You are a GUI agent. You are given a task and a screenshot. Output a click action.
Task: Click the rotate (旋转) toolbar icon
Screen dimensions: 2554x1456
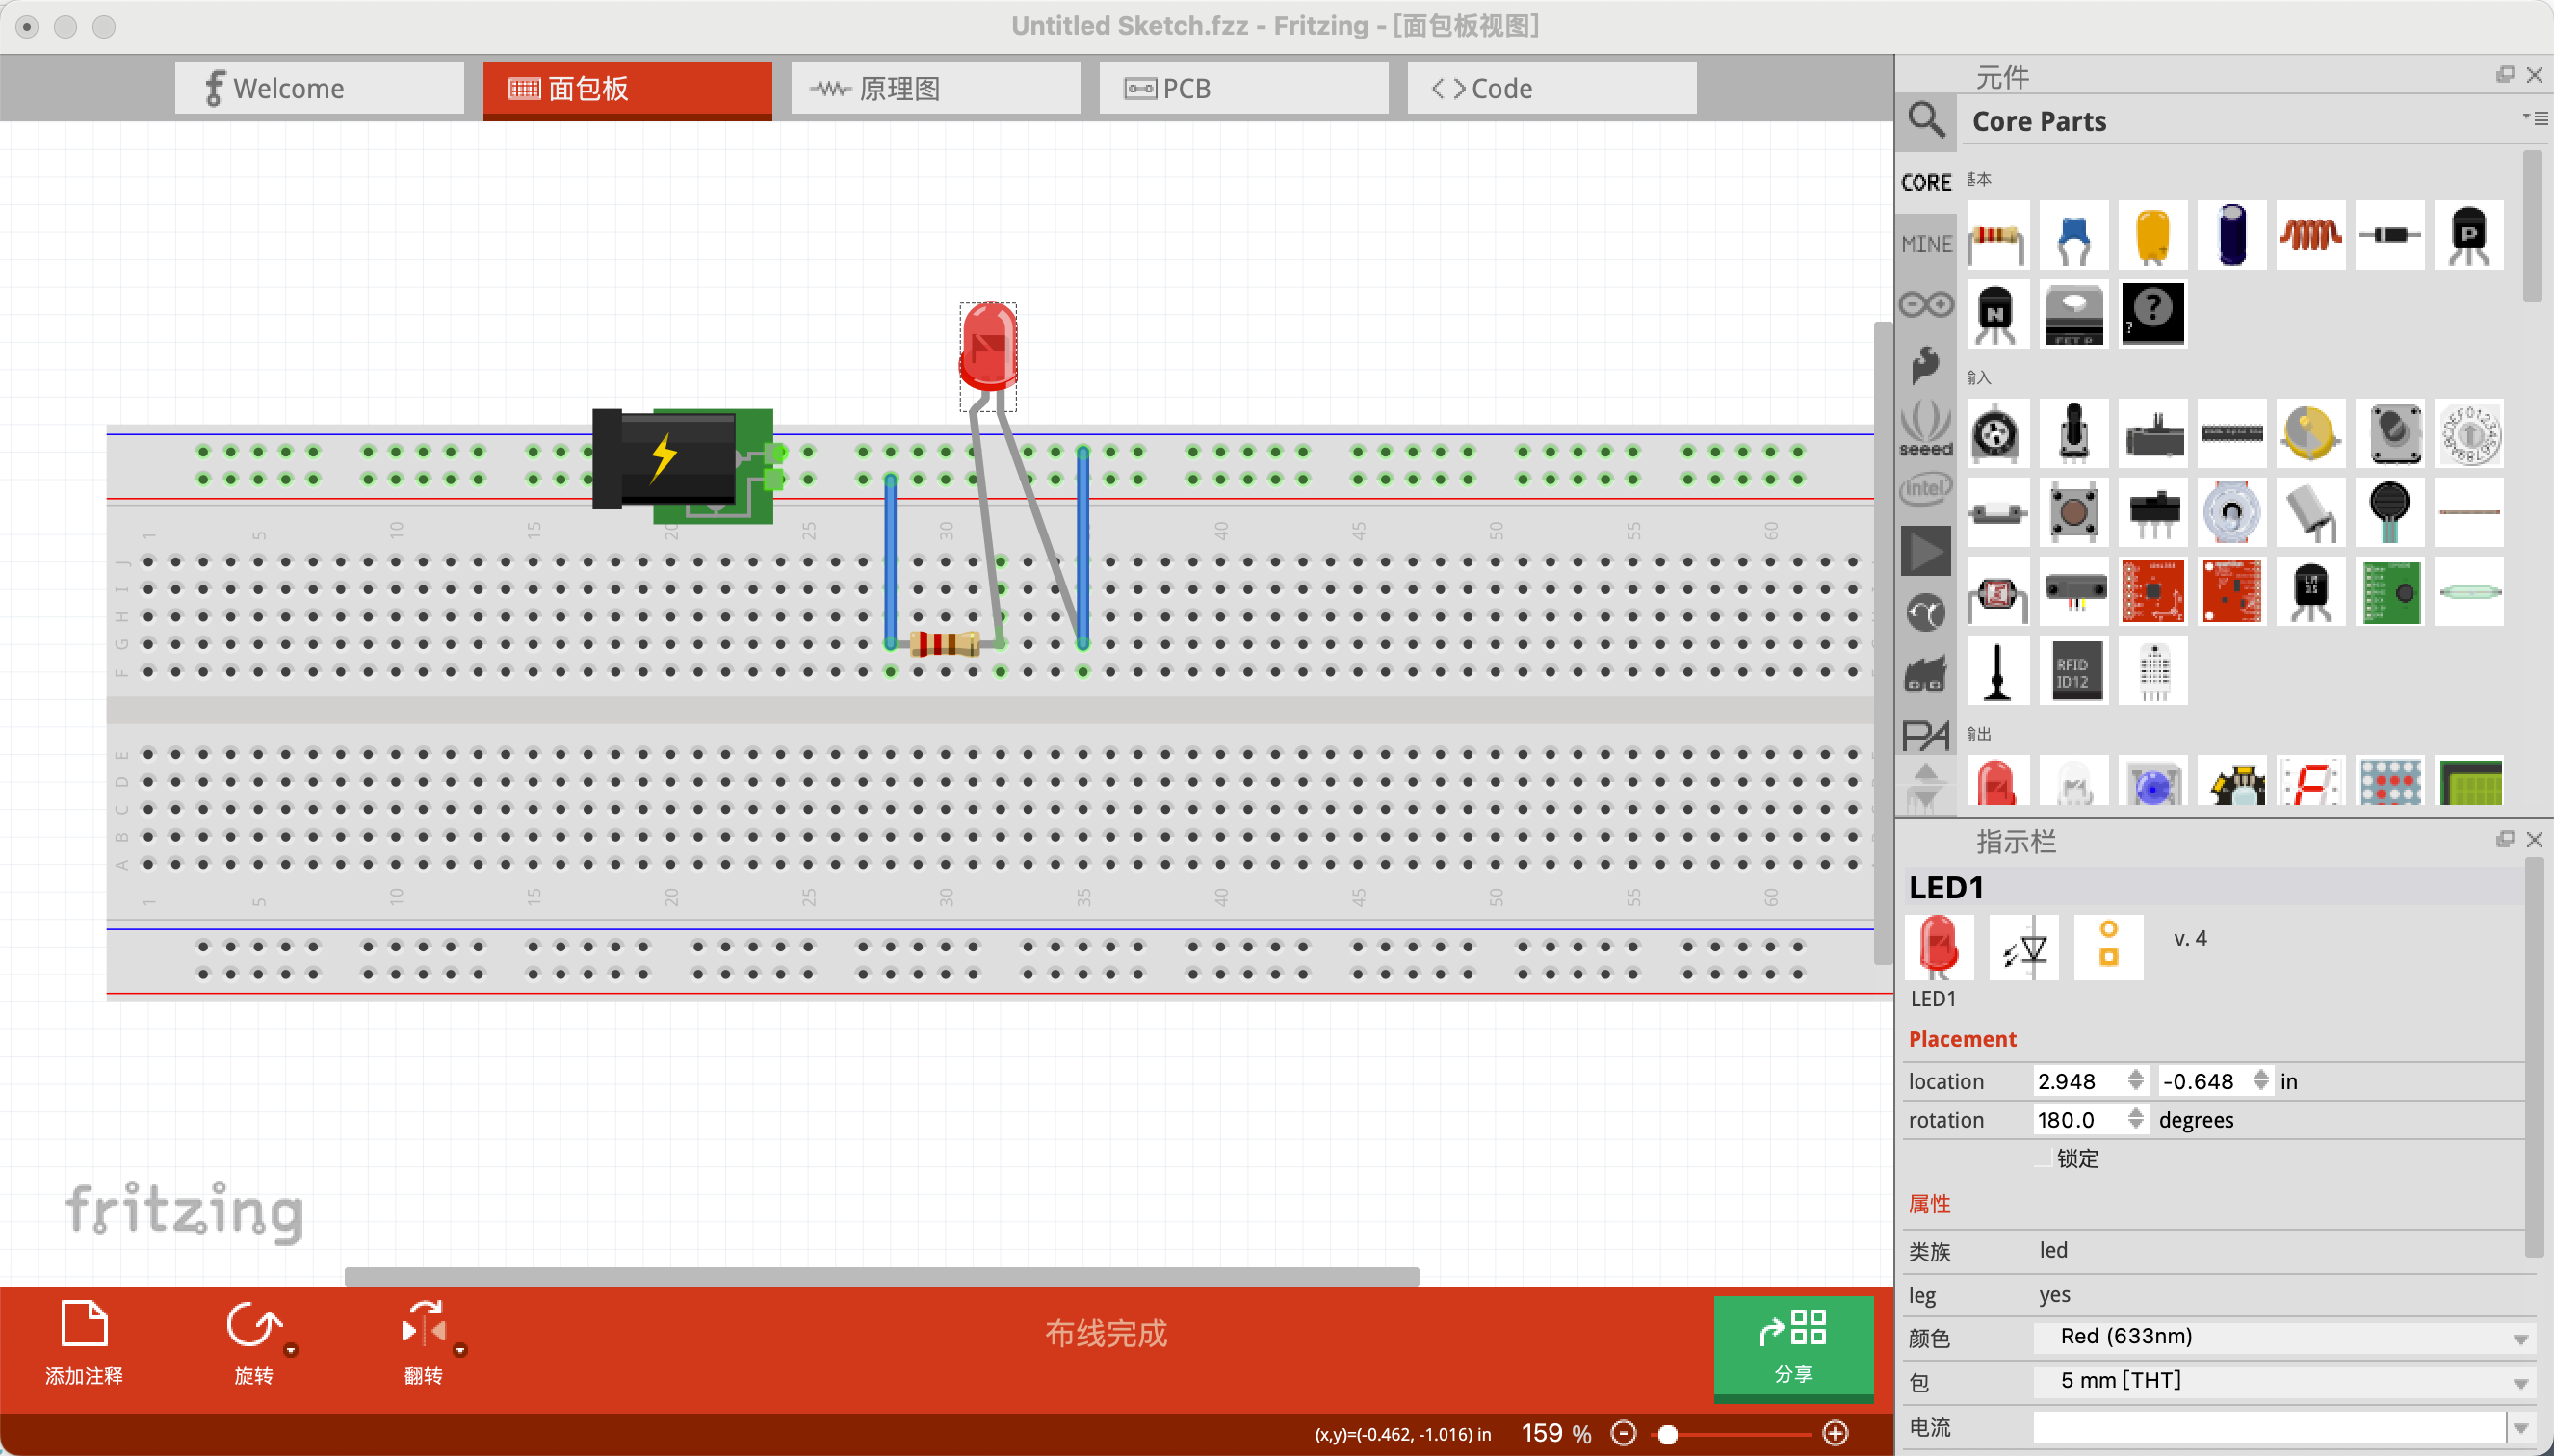pos(252,1327)
